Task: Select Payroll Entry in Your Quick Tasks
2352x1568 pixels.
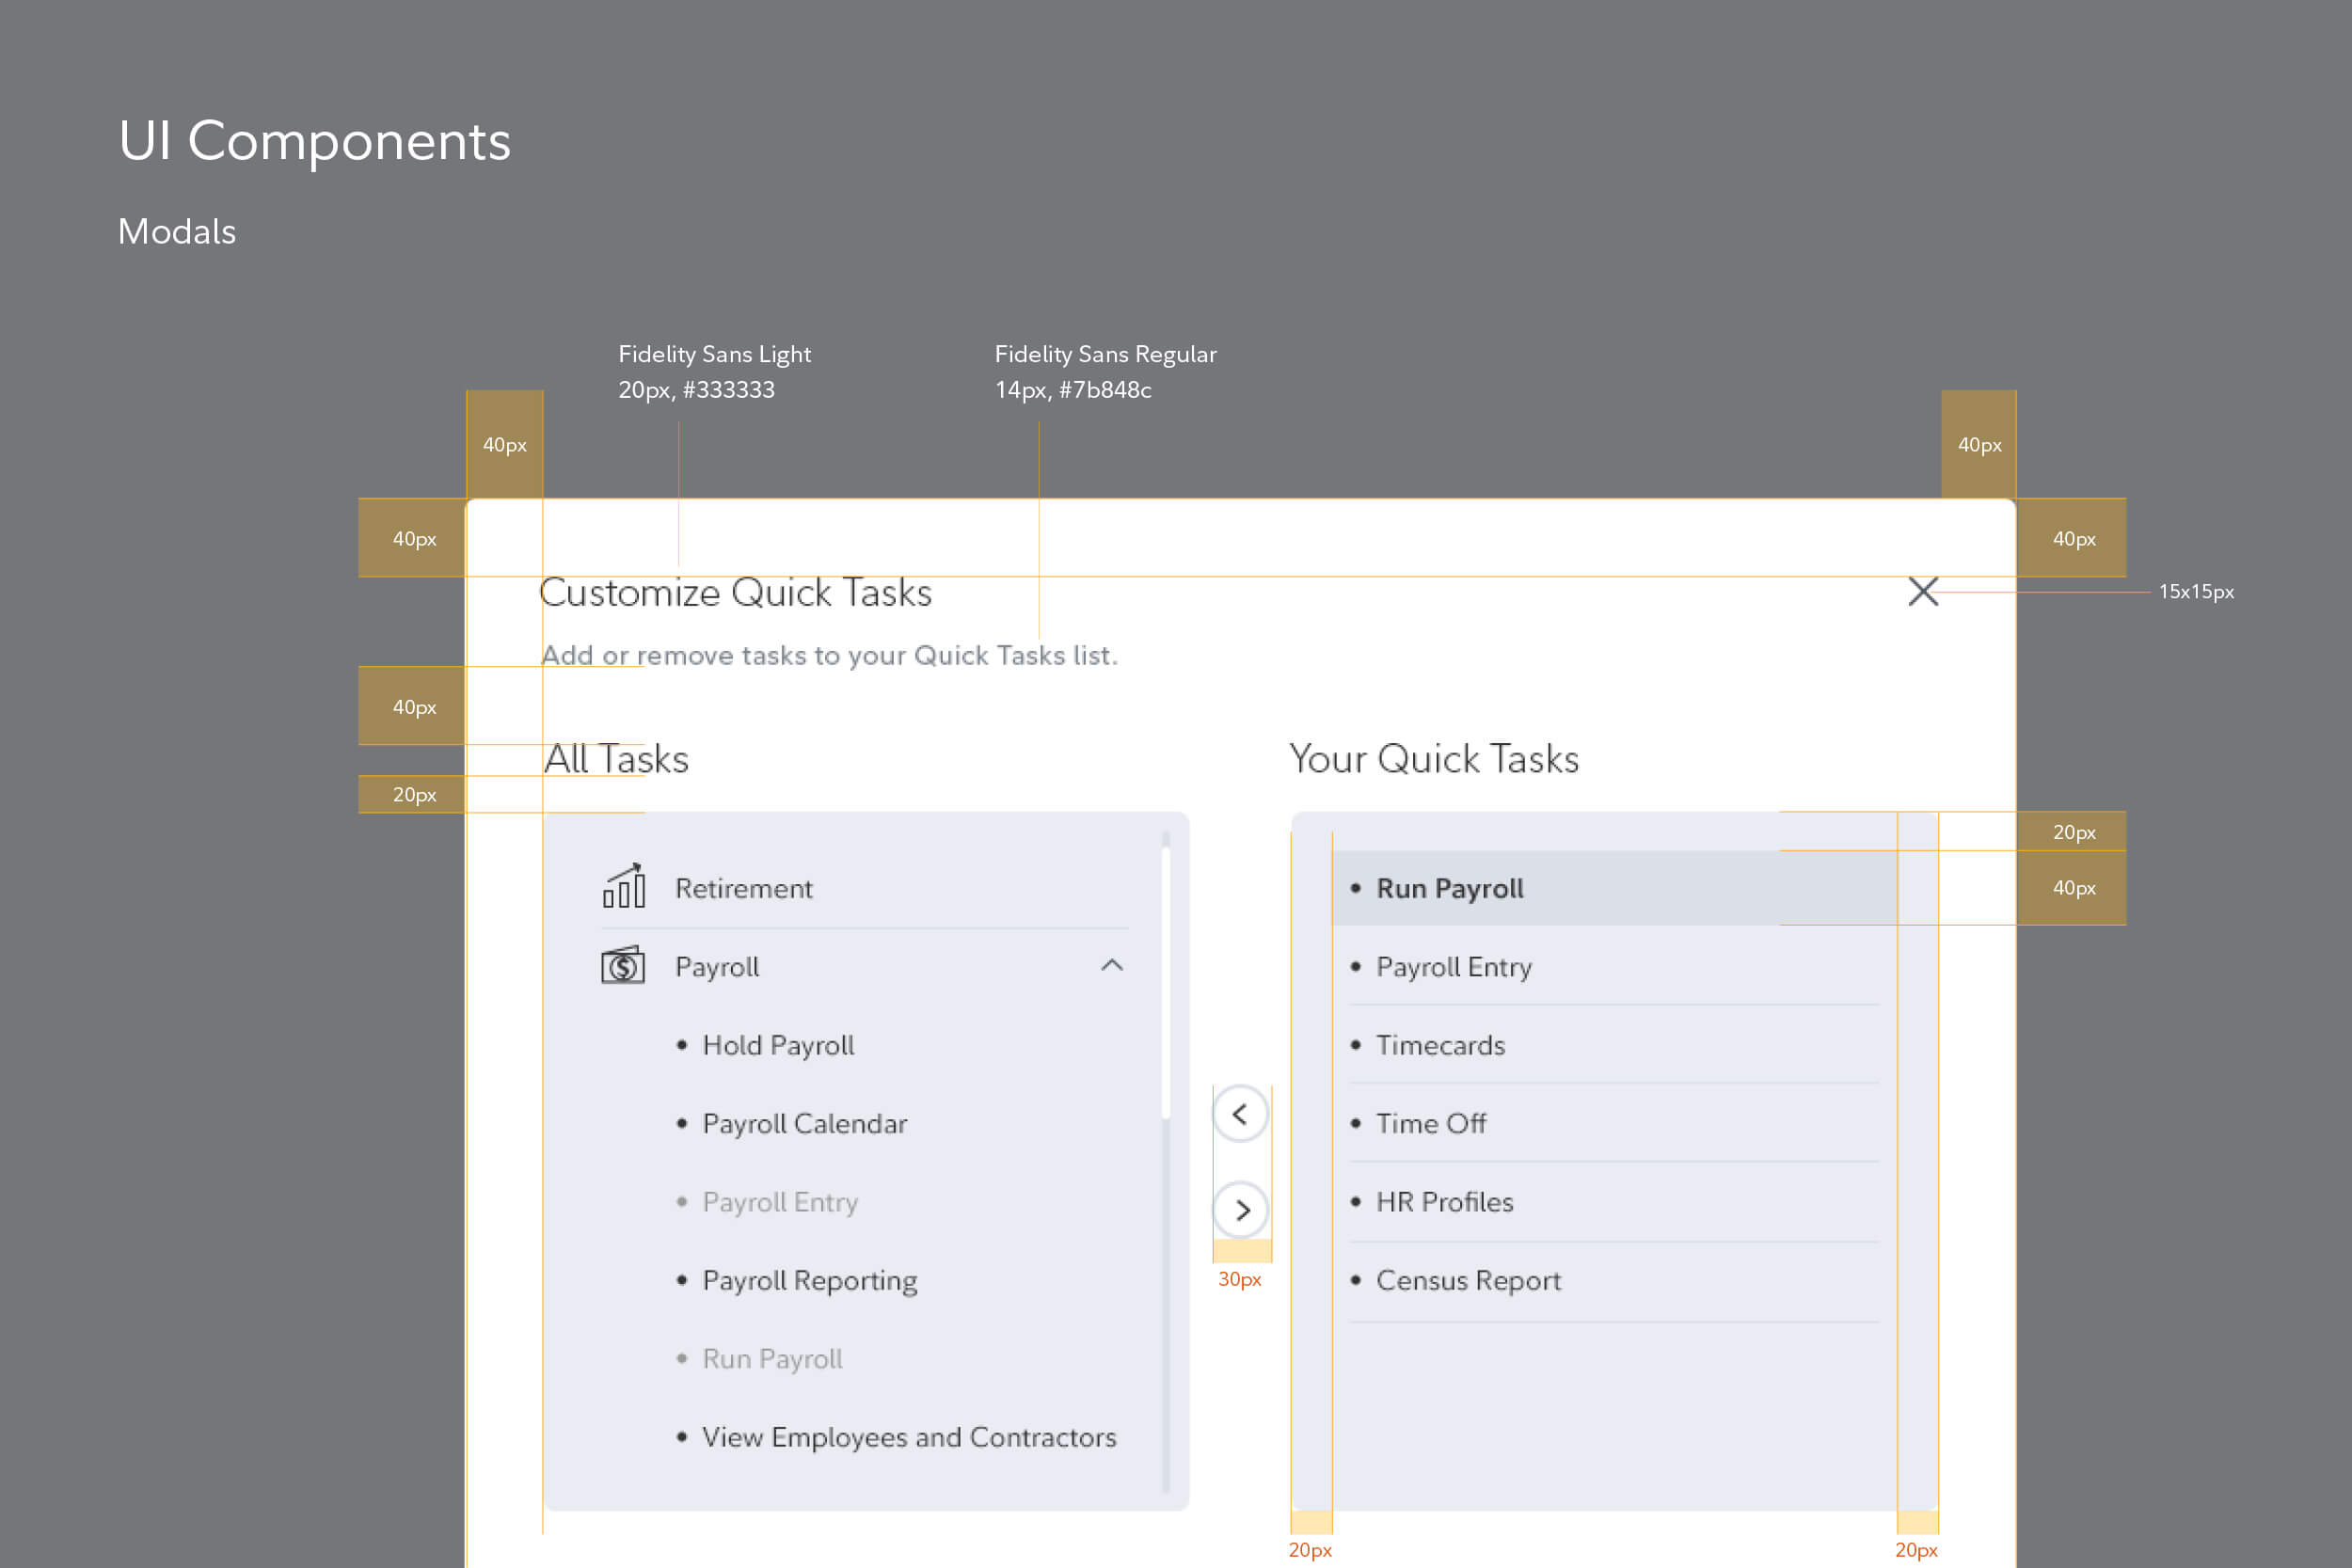Action: pyautogui.click(x=1453, y=967)
